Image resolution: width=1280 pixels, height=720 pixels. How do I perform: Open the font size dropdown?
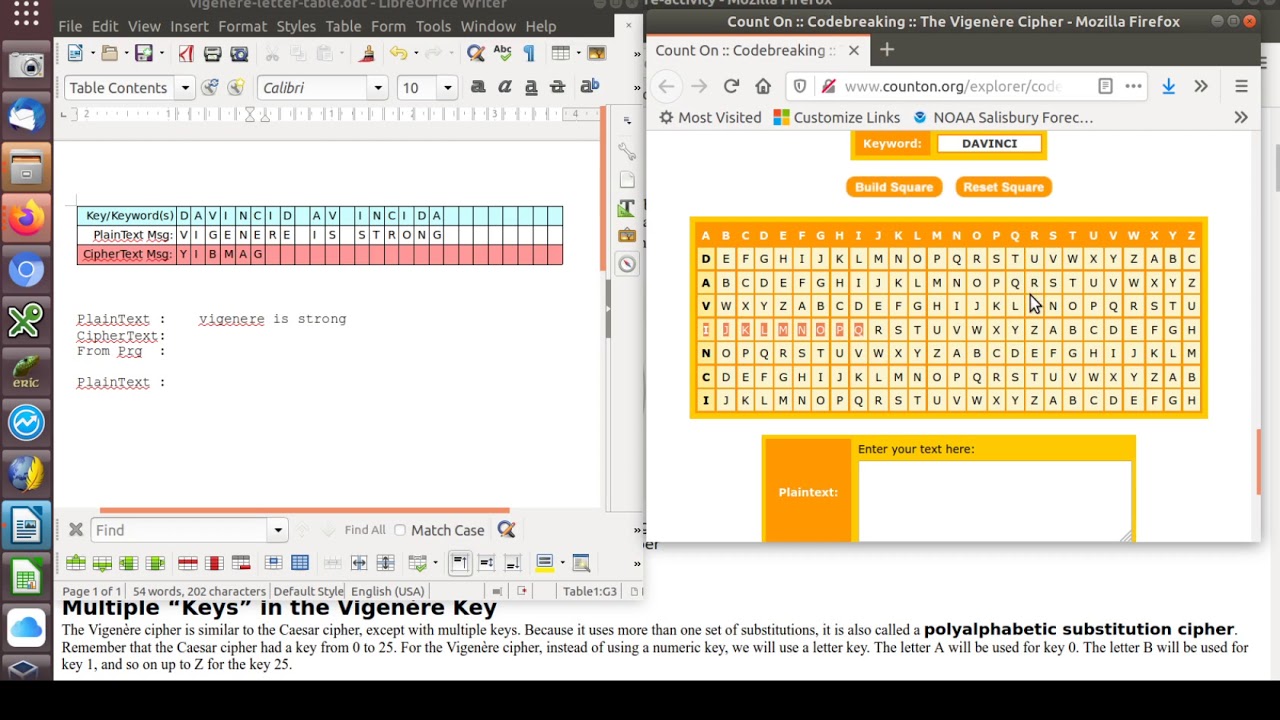(447, 88)
